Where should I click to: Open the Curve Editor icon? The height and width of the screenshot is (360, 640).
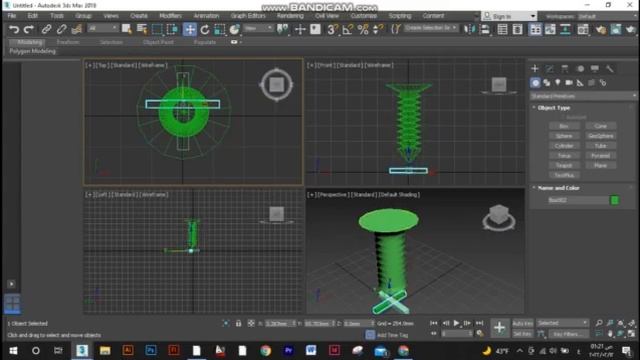click(550, 29)
